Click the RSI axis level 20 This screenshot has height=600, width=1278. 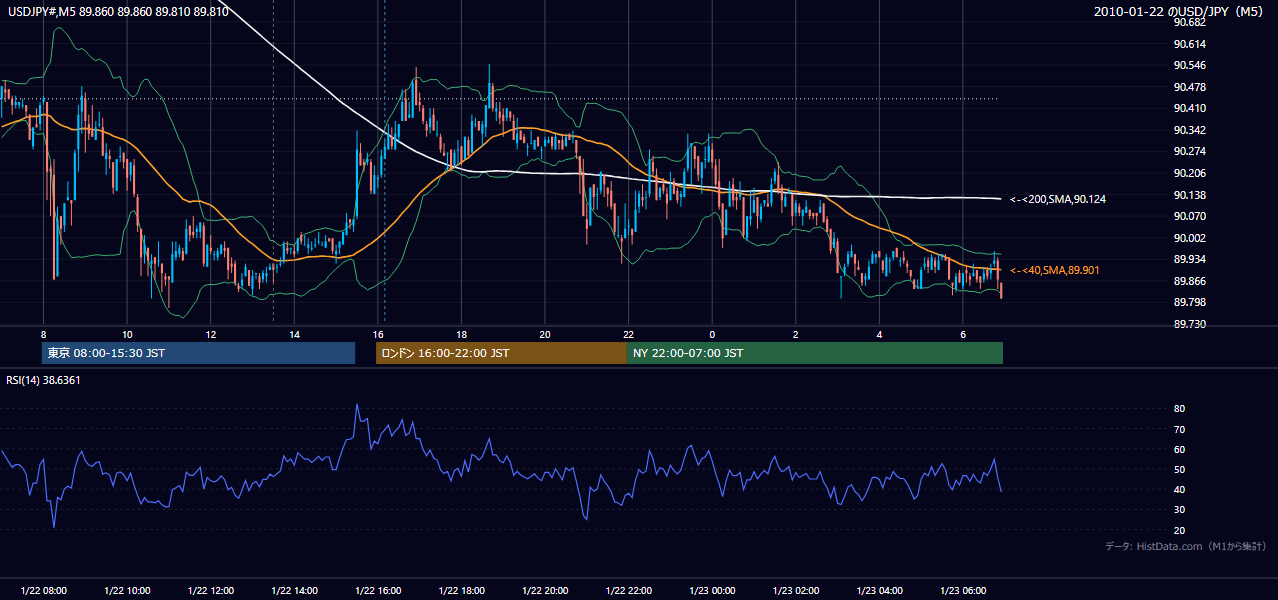pos(1179,530)
